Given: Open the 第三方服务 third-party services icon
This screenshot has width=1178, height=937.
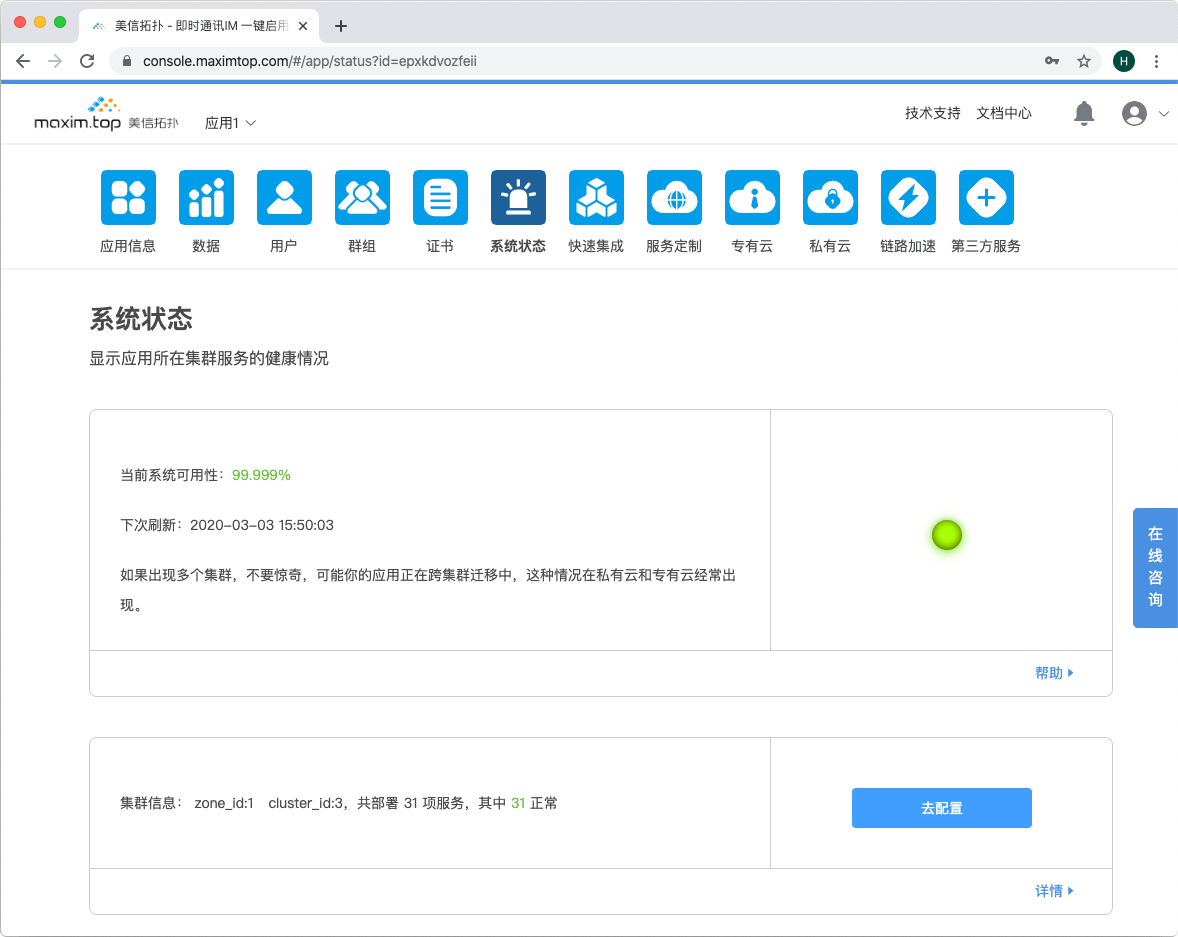Looking at the screenshot, I should coord(986,198).
